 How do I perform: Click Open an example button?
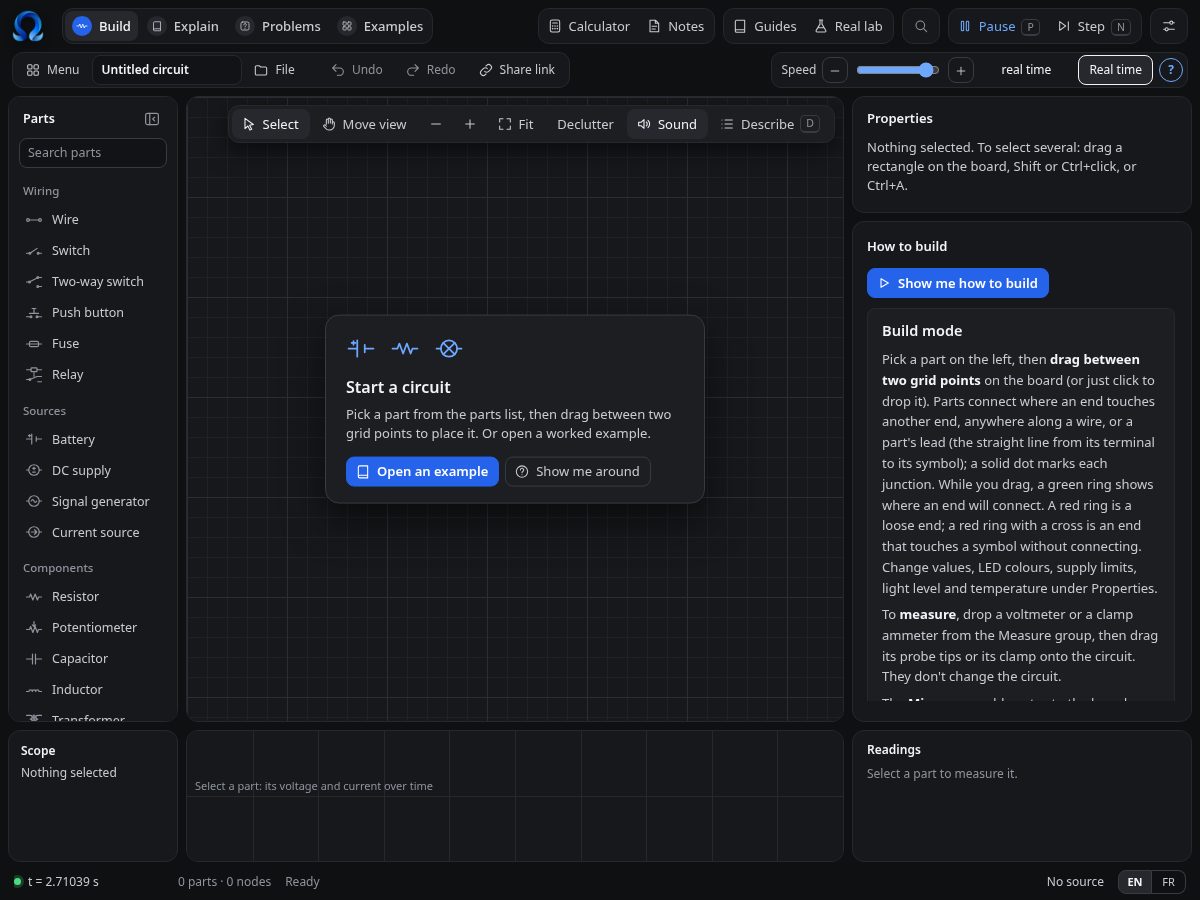click(422, 471)
